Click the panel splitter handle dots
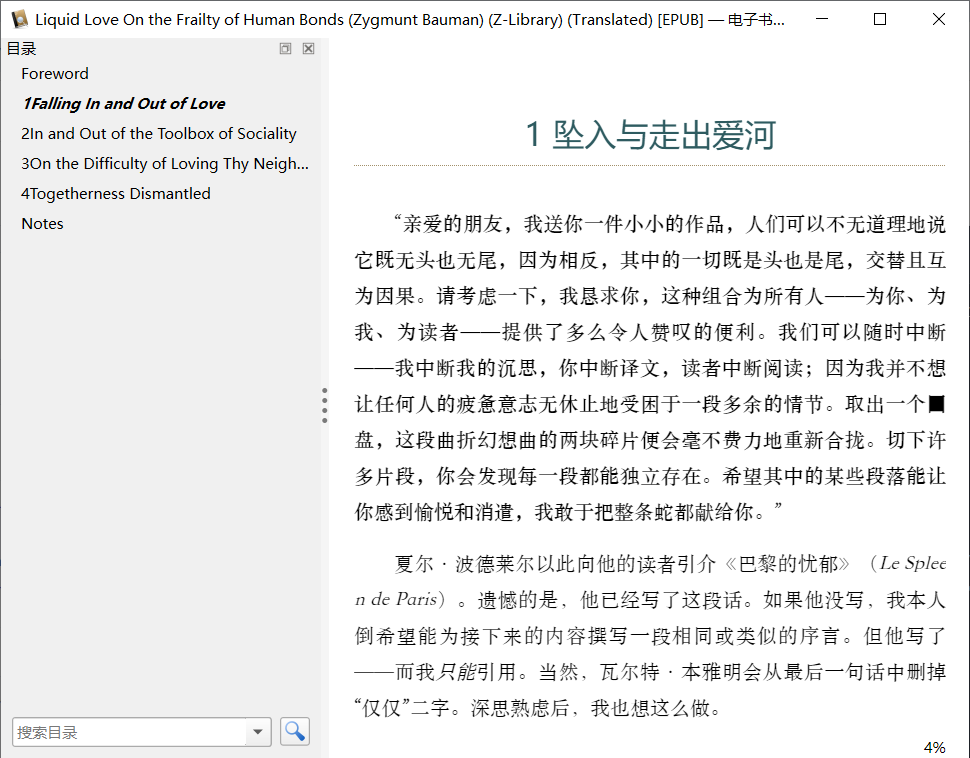This screenshot has height=758, width=970. pyautogui.click(x=325, y=406)
